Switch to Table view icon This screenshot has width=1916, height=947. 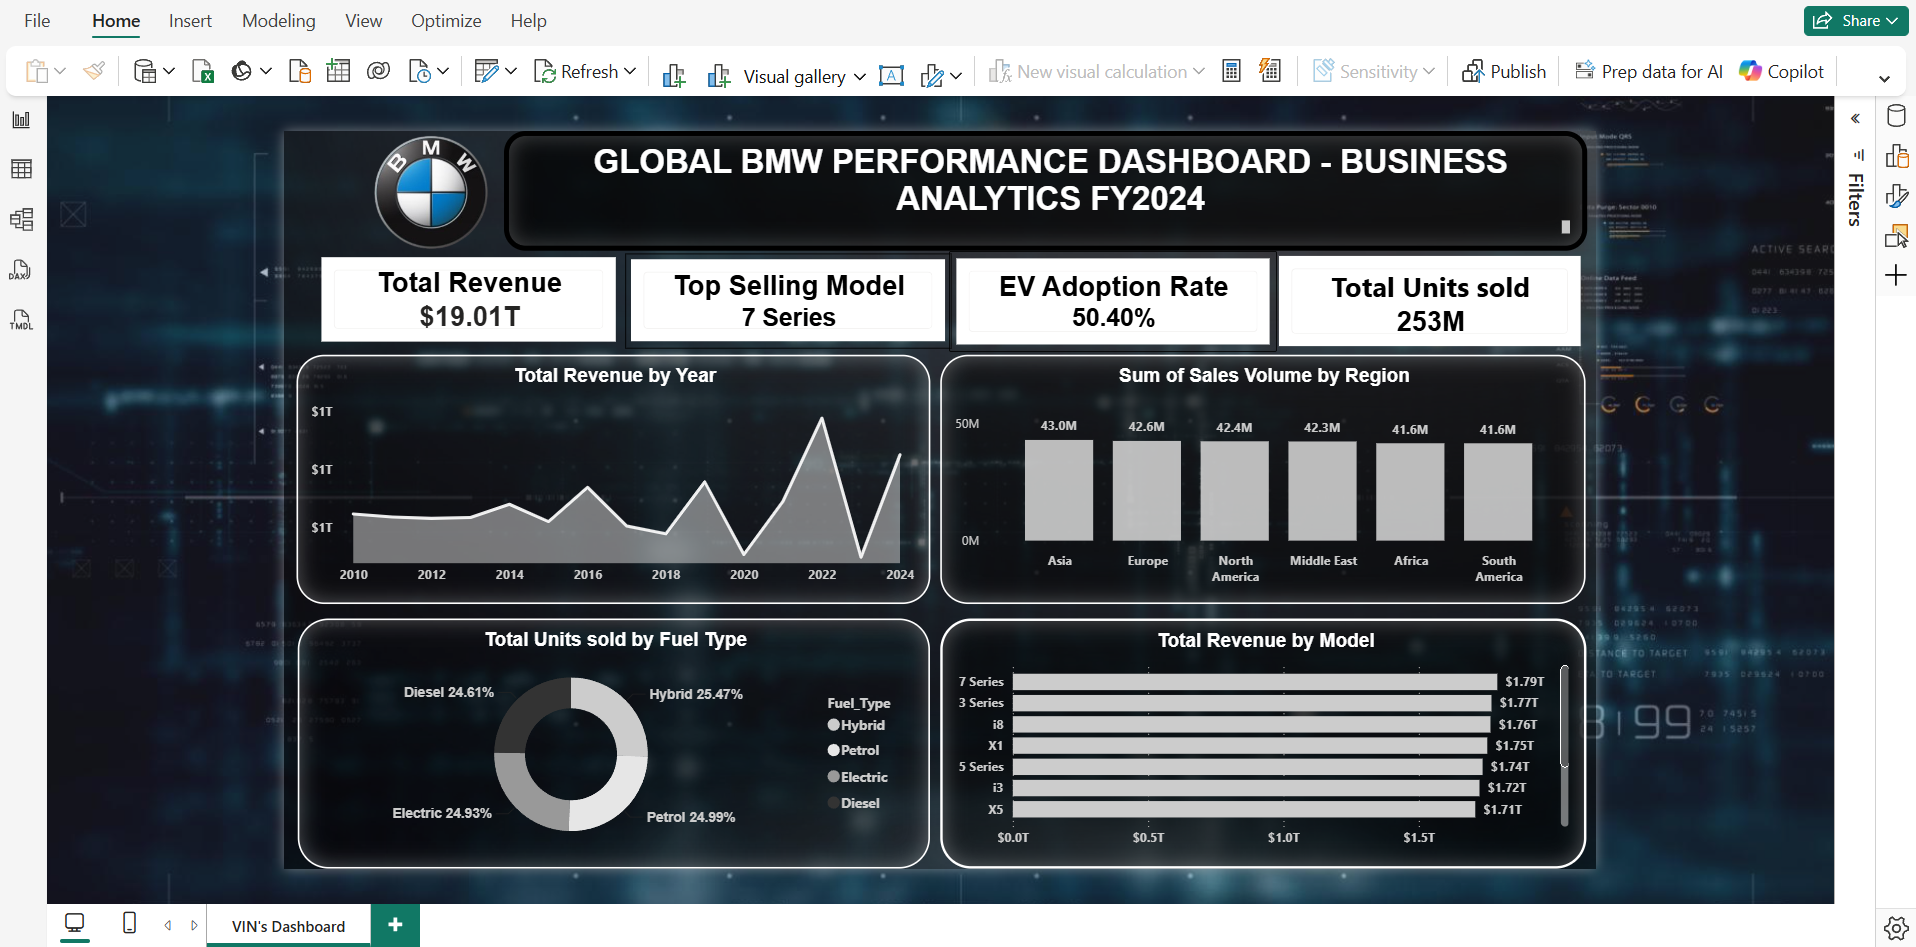click(x=21, y=169)
